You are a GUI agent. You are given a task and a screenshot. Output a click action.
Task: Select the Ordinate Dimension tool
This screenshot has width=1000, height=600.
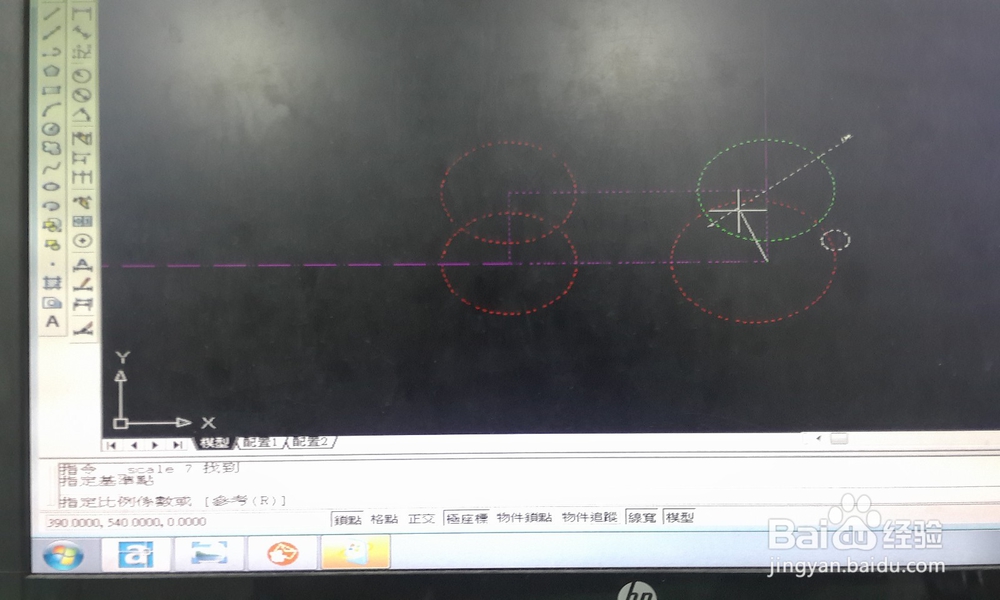coord(82,52)
